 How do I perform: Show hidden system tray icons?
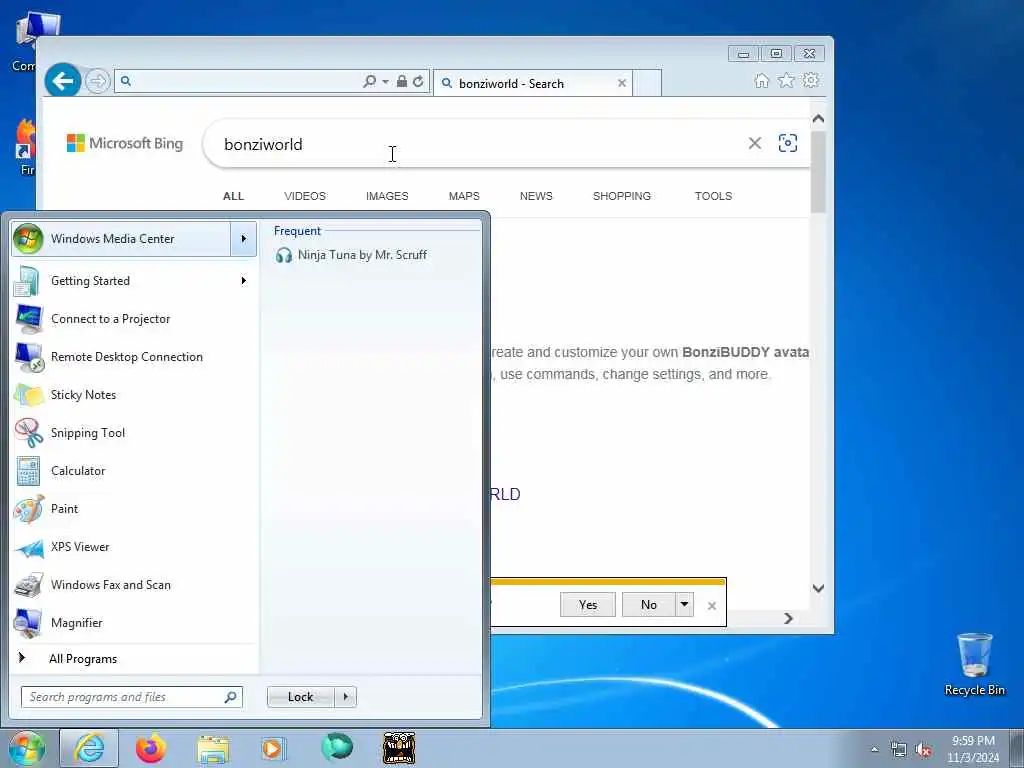tap(874, 750)
